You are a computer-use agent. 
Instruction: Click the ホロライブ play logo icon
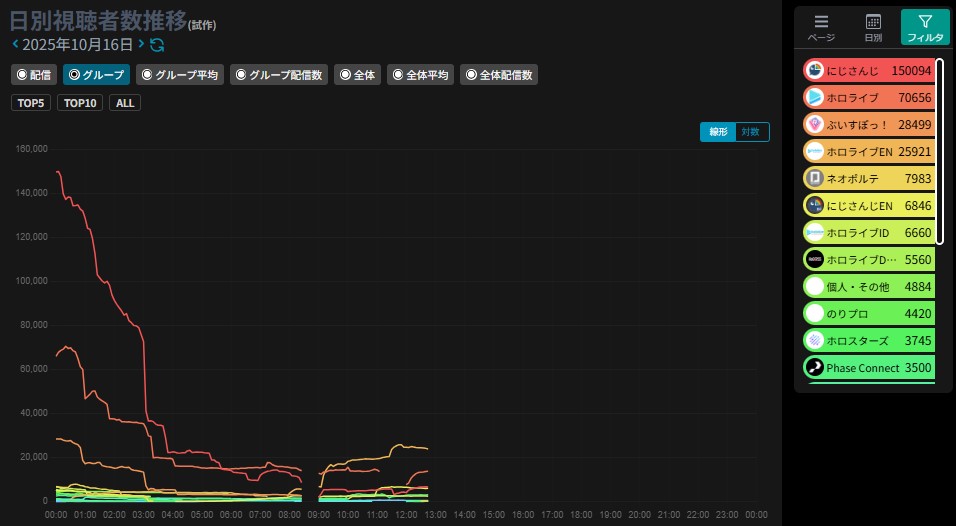pyautogui.click(x=815, y=98)
